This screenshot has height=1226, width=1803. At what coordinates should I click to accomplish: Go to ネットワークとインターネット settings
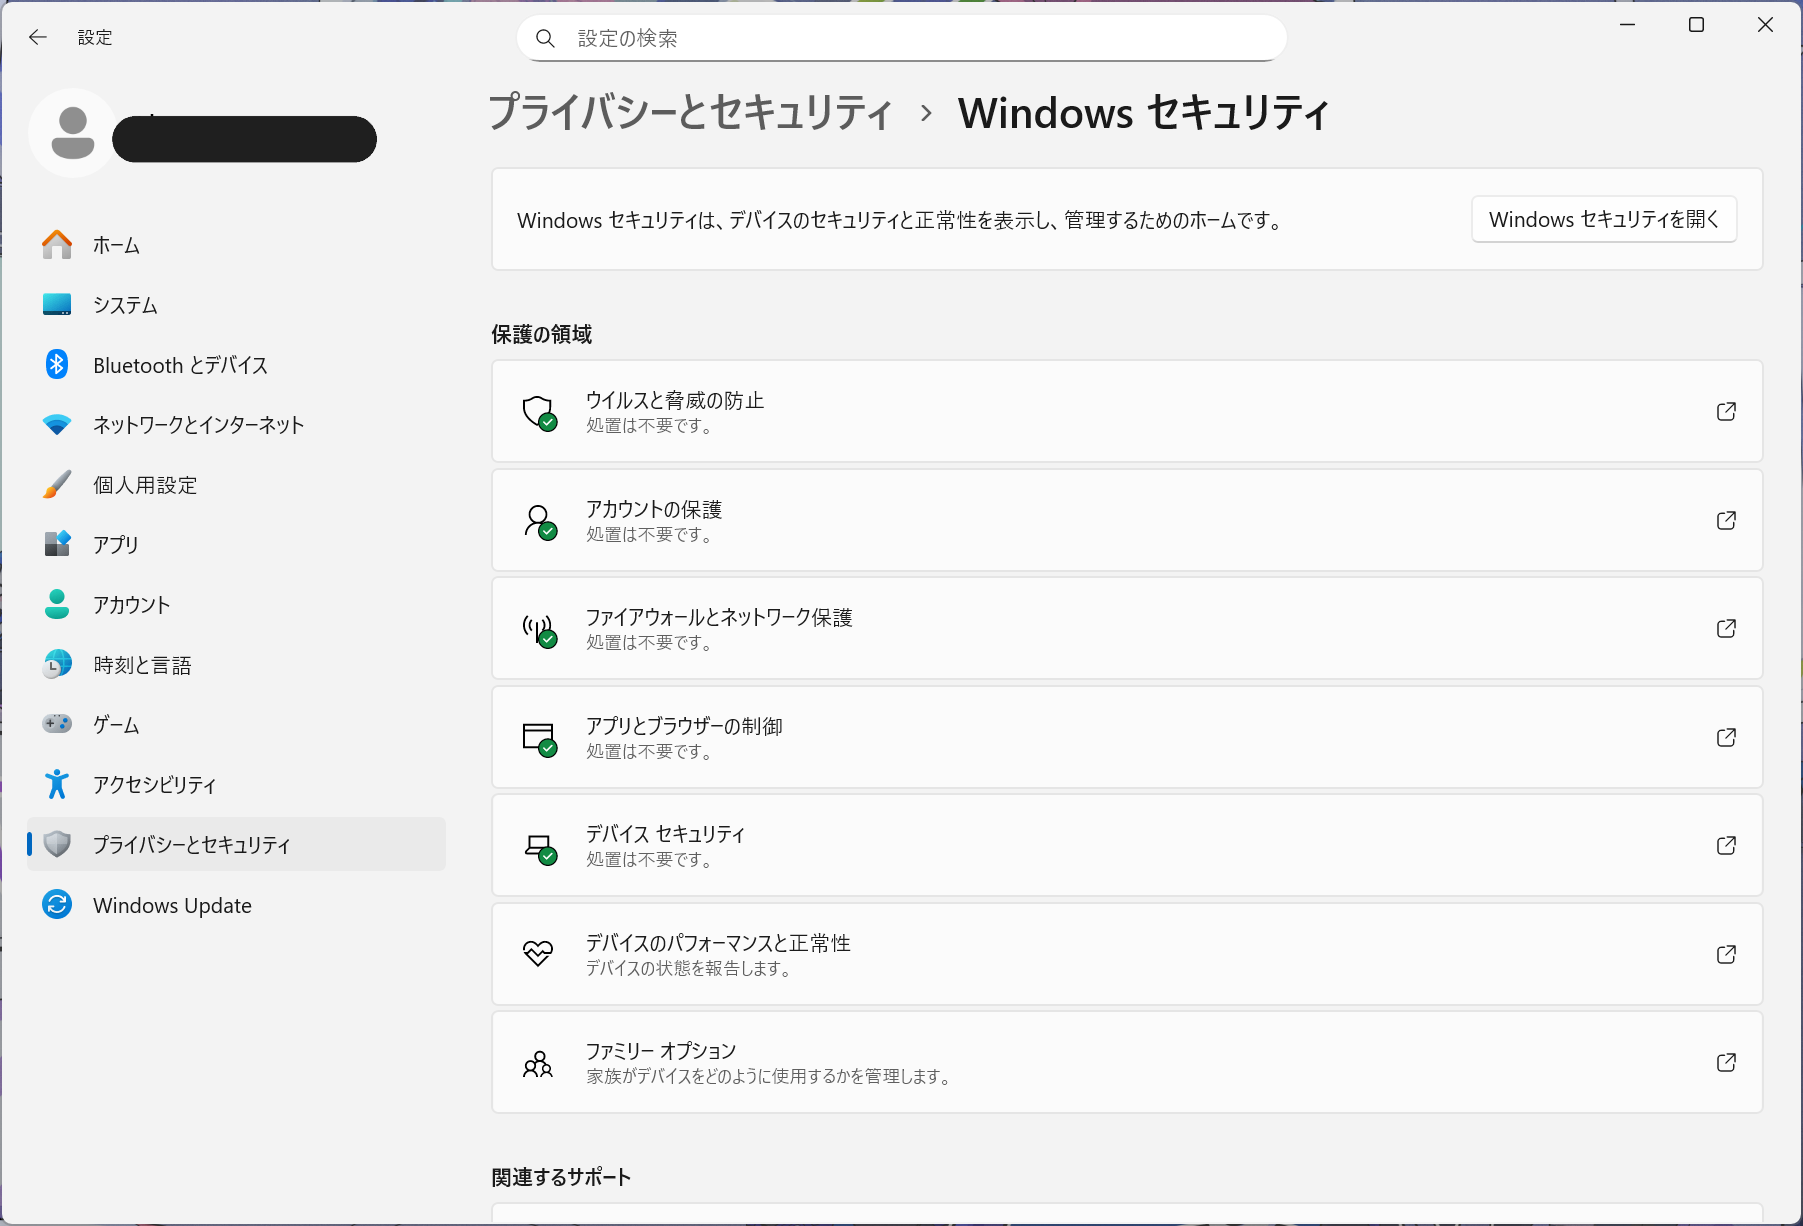[x=198, y=425]
